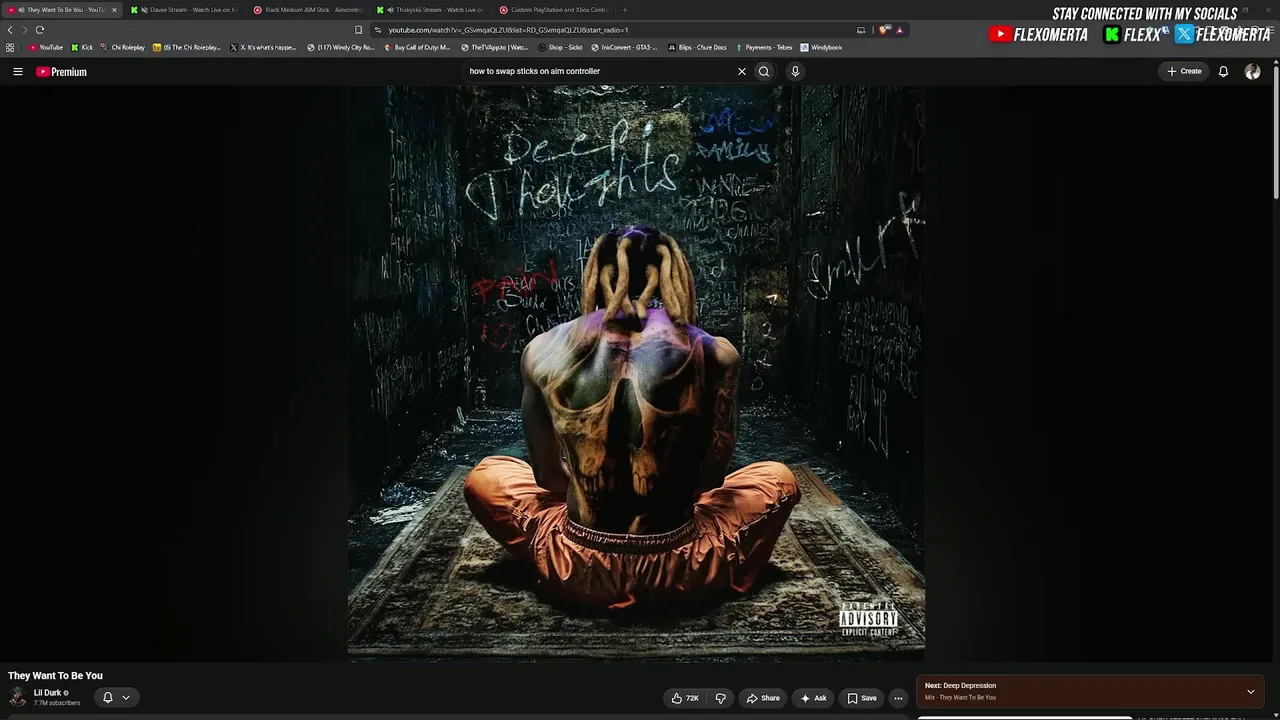Click the browser address bar URL
Image resolution: width=1280 pixels, height=720 pixels.
coord(508,30)
